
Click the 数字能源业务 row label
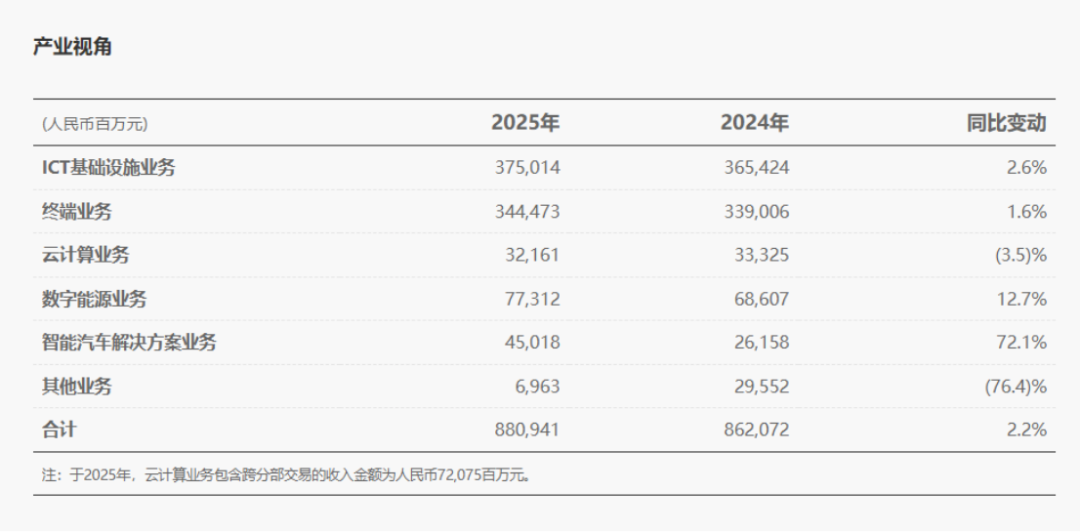coord(94,299)
